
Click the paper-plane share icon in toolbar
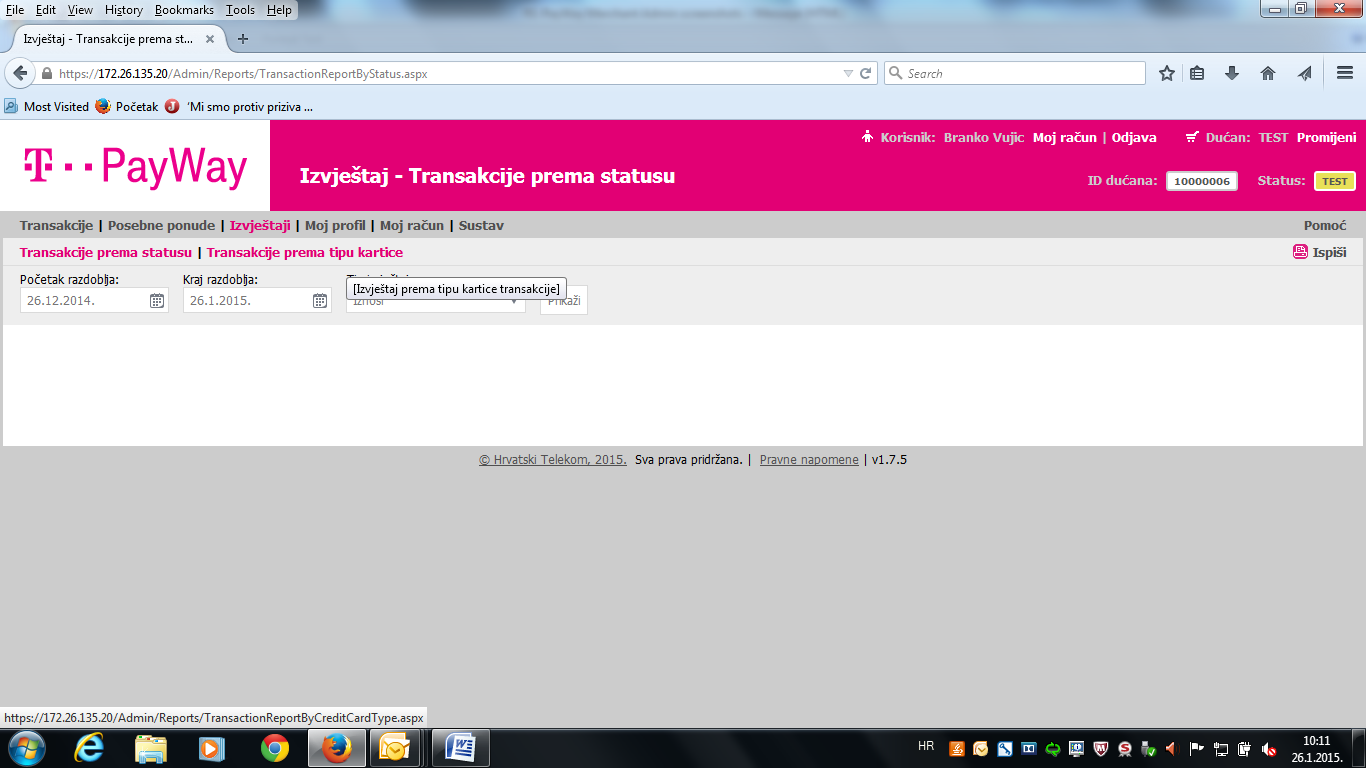[1304, 73]
